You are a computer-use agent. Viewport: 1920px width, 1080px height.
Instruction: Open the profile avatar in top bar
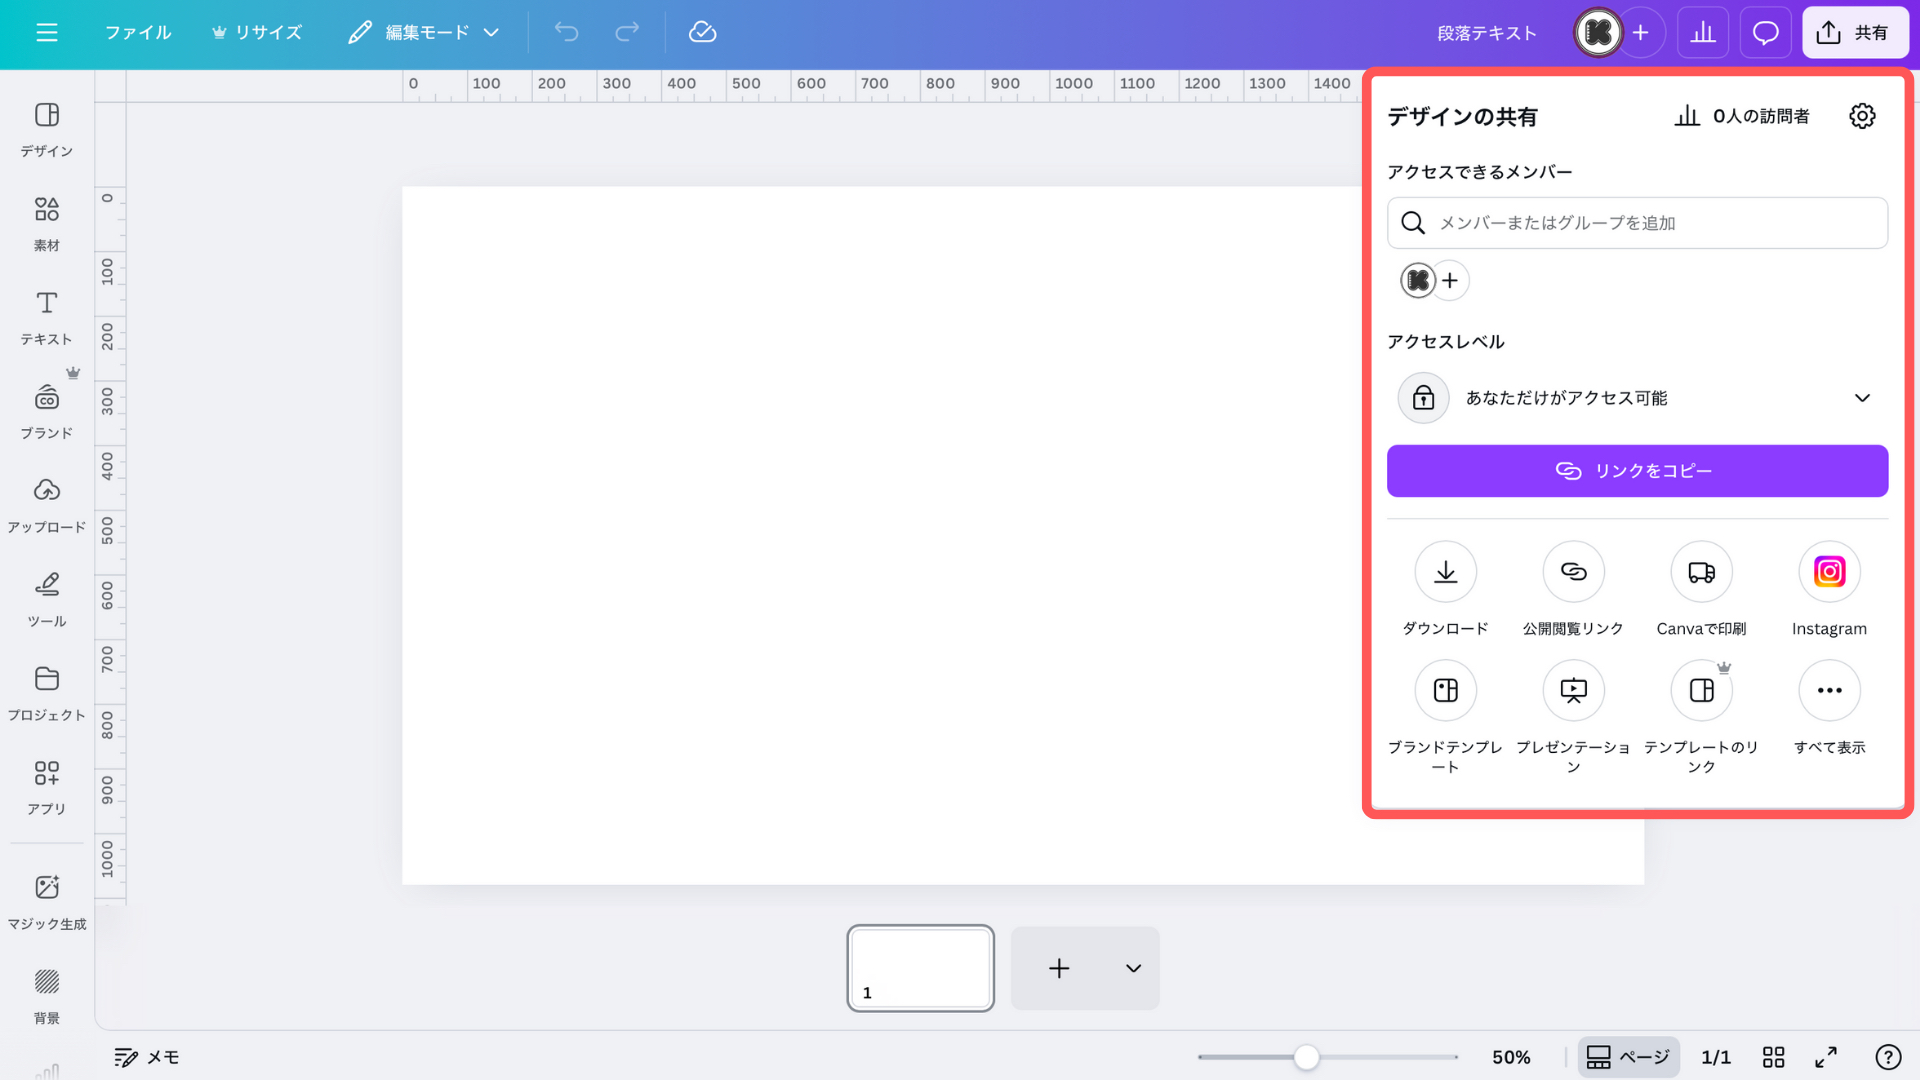(x=1598, y=33)
